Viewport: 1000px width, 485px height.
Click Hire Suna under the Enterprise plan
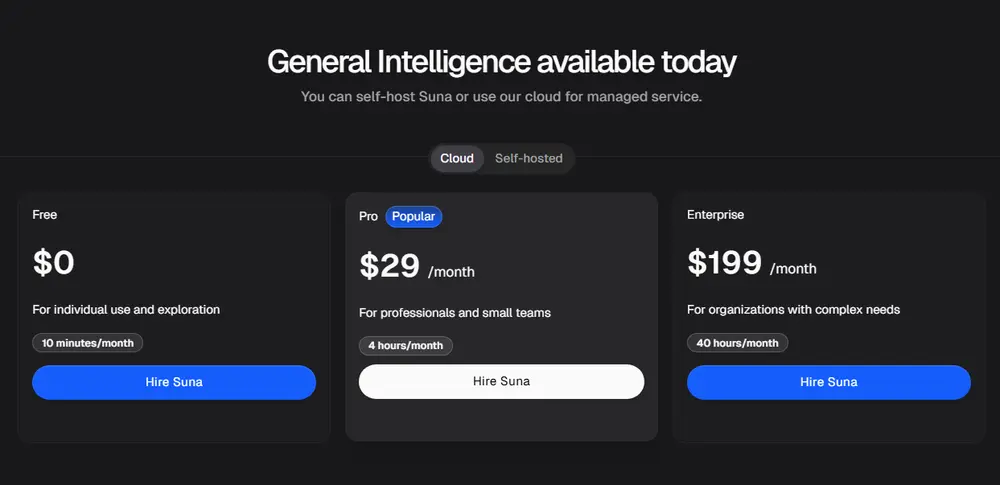[828, 382]
